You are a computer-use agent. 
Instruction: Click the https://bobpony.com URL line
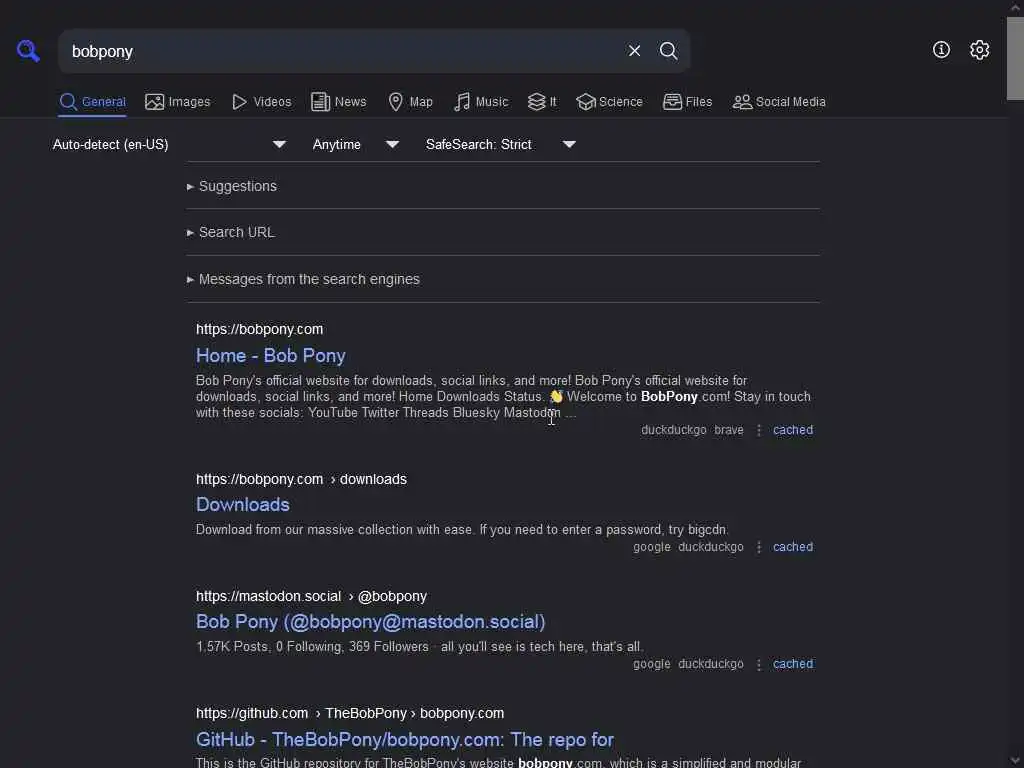pyautogui.click(x=259, y=329)
